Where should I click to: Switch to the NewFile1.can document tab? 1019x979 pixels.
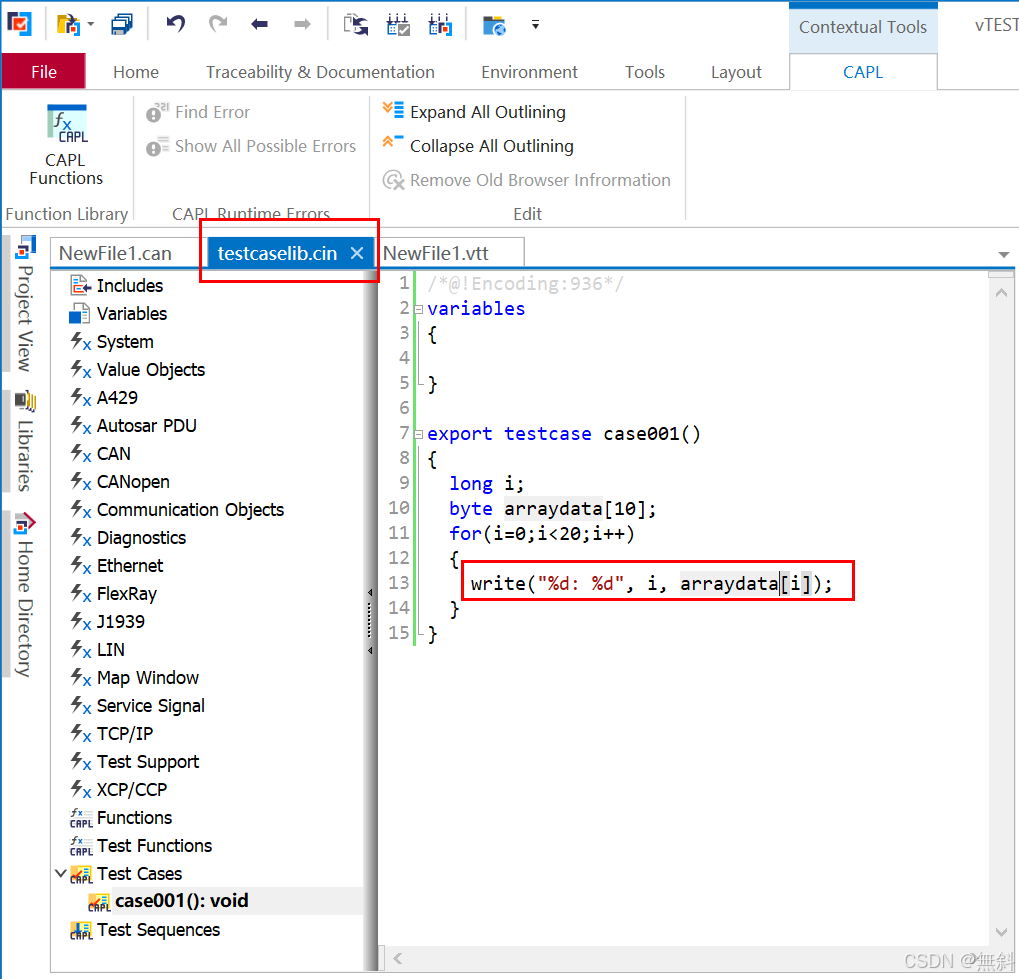click(116, 253)
